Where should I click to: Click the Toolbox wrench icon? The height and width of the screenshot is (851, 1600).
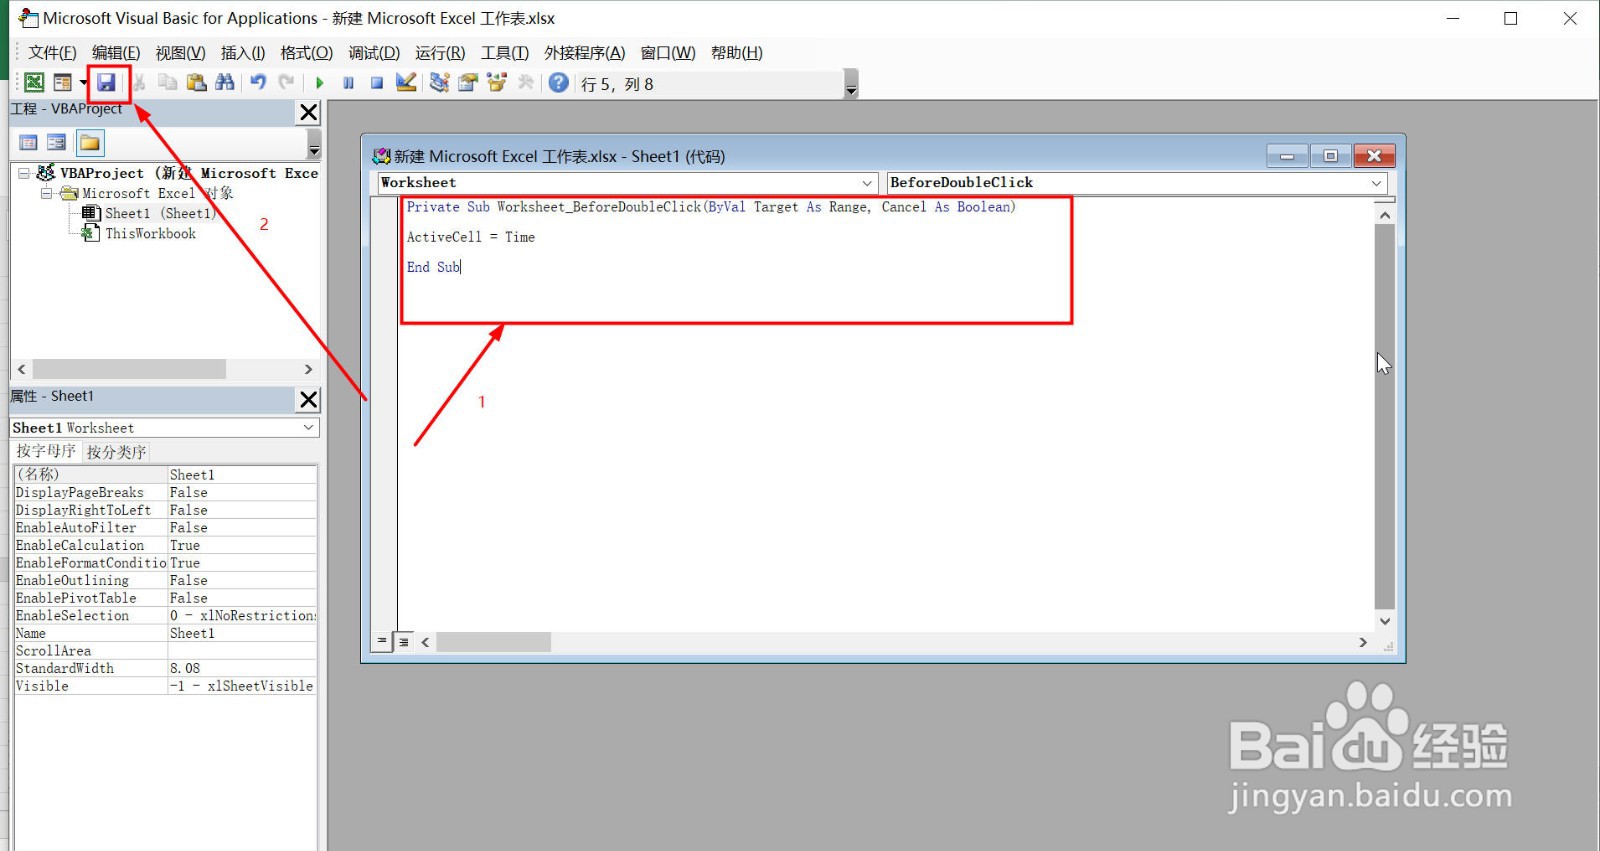[x=525, y=83]
